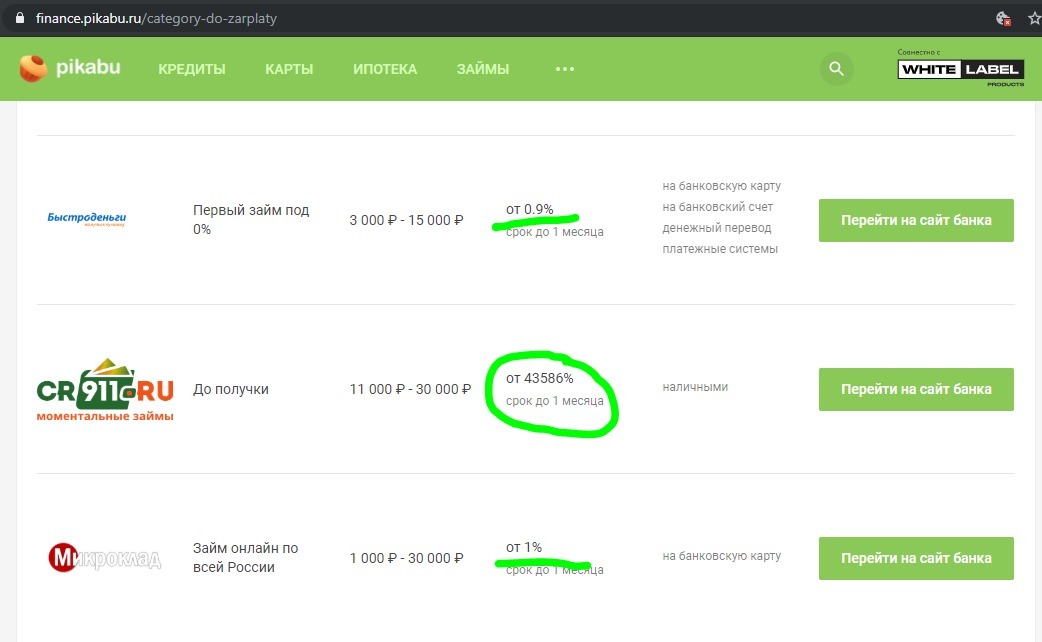The width and height of the screenshot is (1042, 642).
Task: Click the White Label products logo
Action: pyautogui.click(x=960, y=69)
